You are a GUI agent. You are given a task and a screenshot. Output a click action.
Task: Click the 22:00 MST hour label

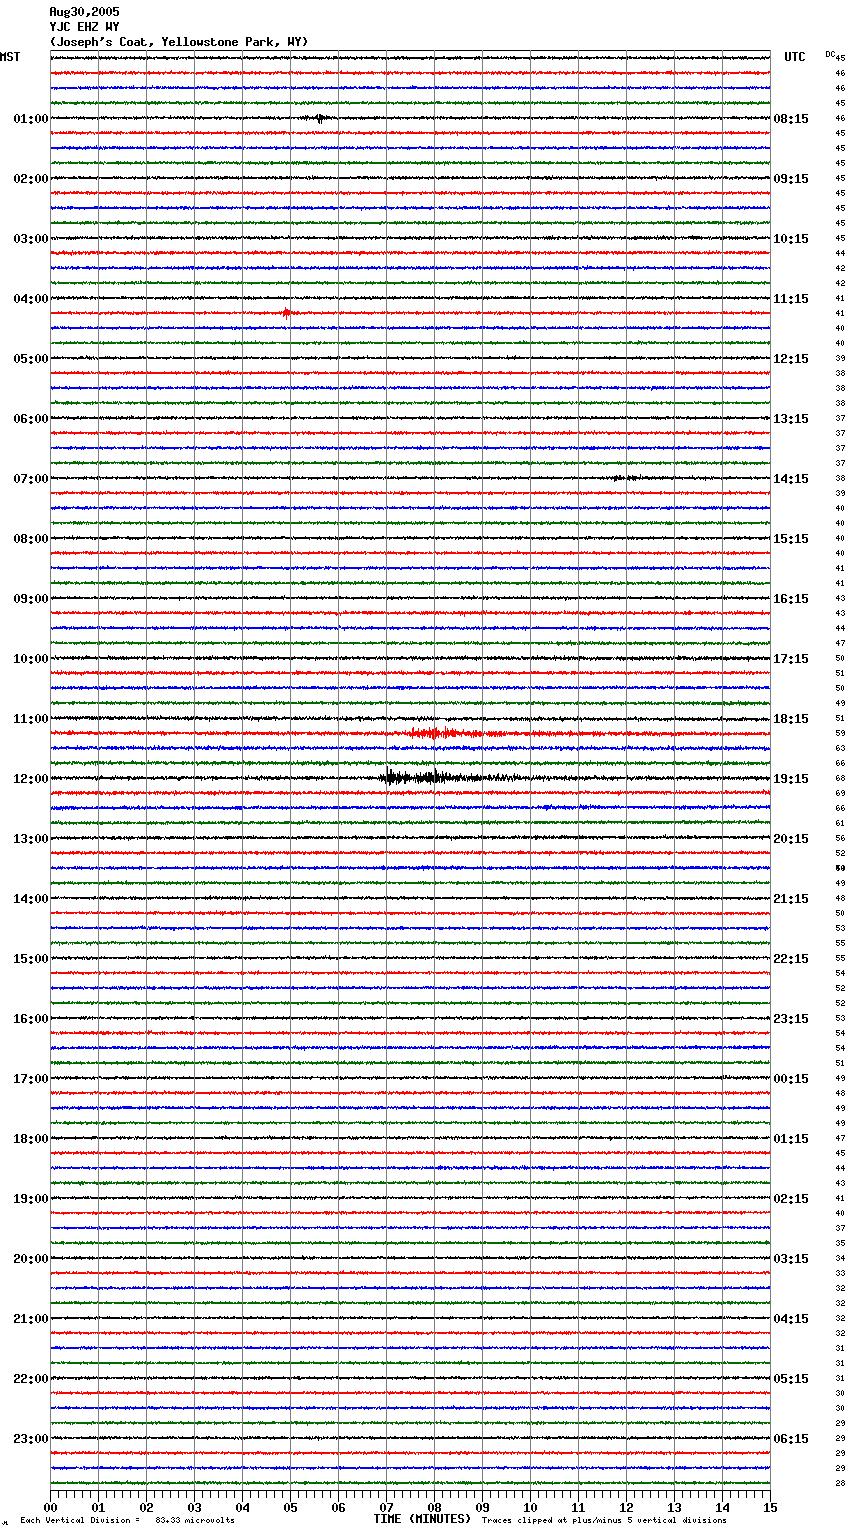[31, 1379]
